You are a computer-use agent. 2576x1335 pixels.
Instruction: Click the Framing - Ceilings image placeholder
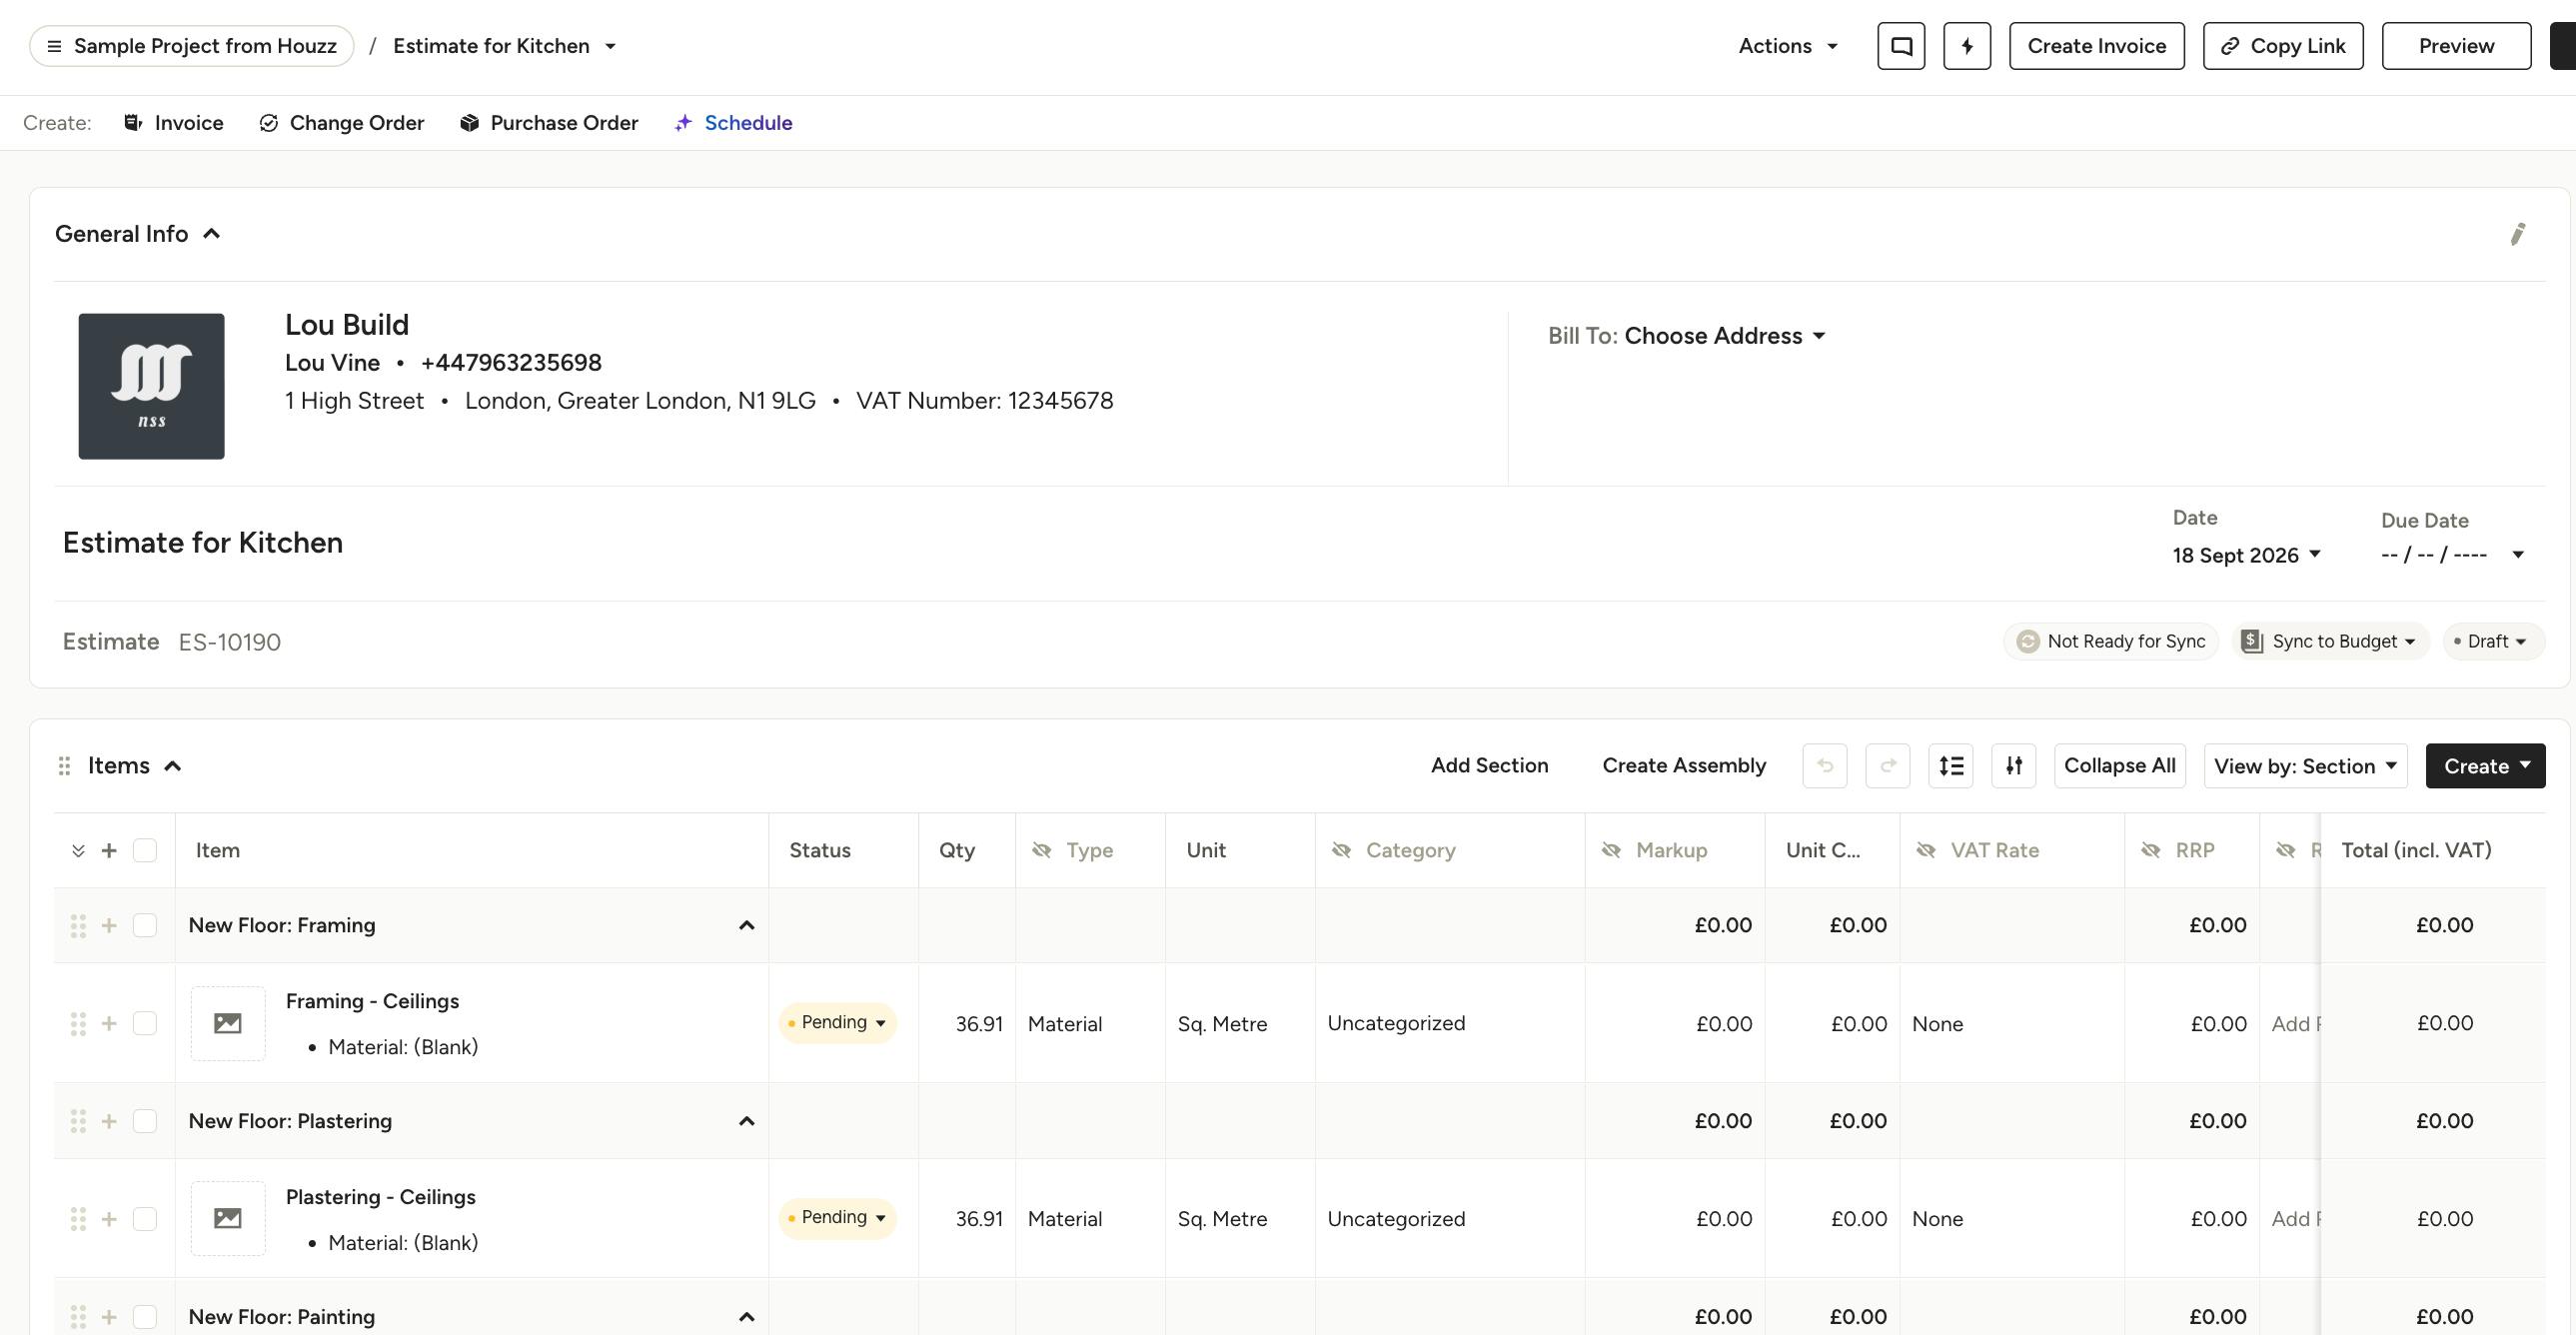[228, 1023]
